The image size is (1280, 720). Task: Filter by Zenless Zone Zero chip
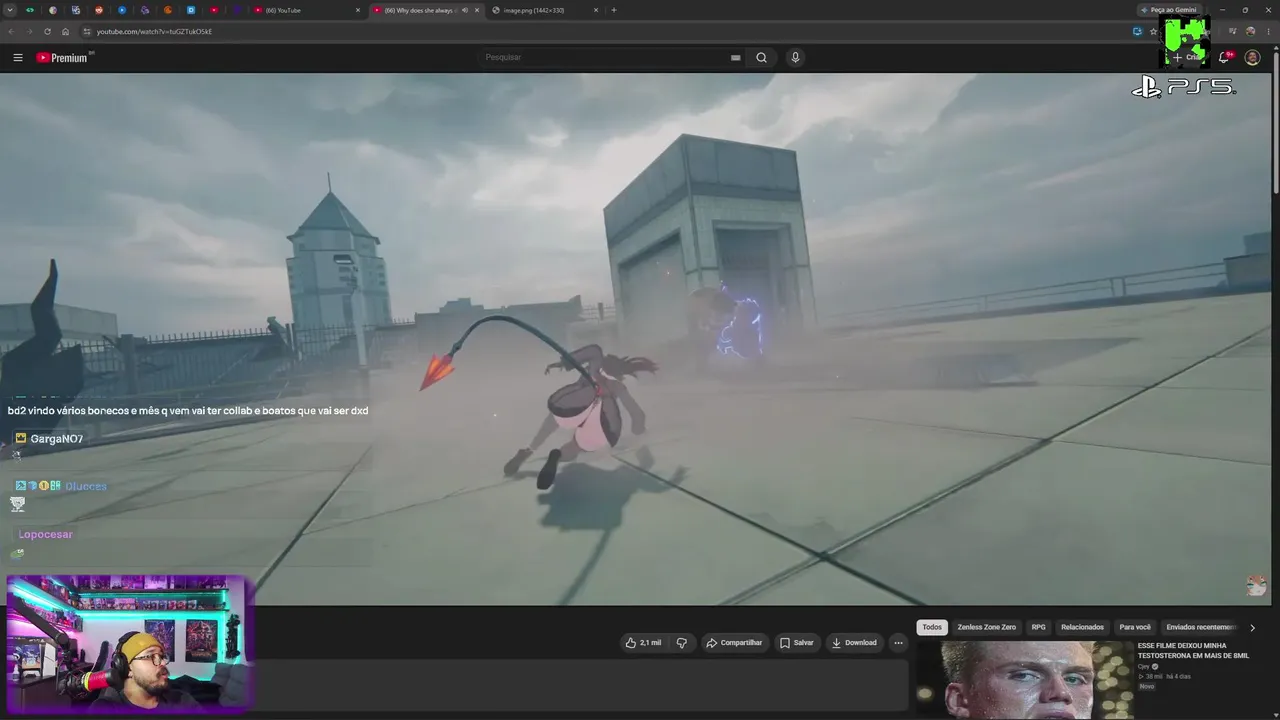point(986,627)
